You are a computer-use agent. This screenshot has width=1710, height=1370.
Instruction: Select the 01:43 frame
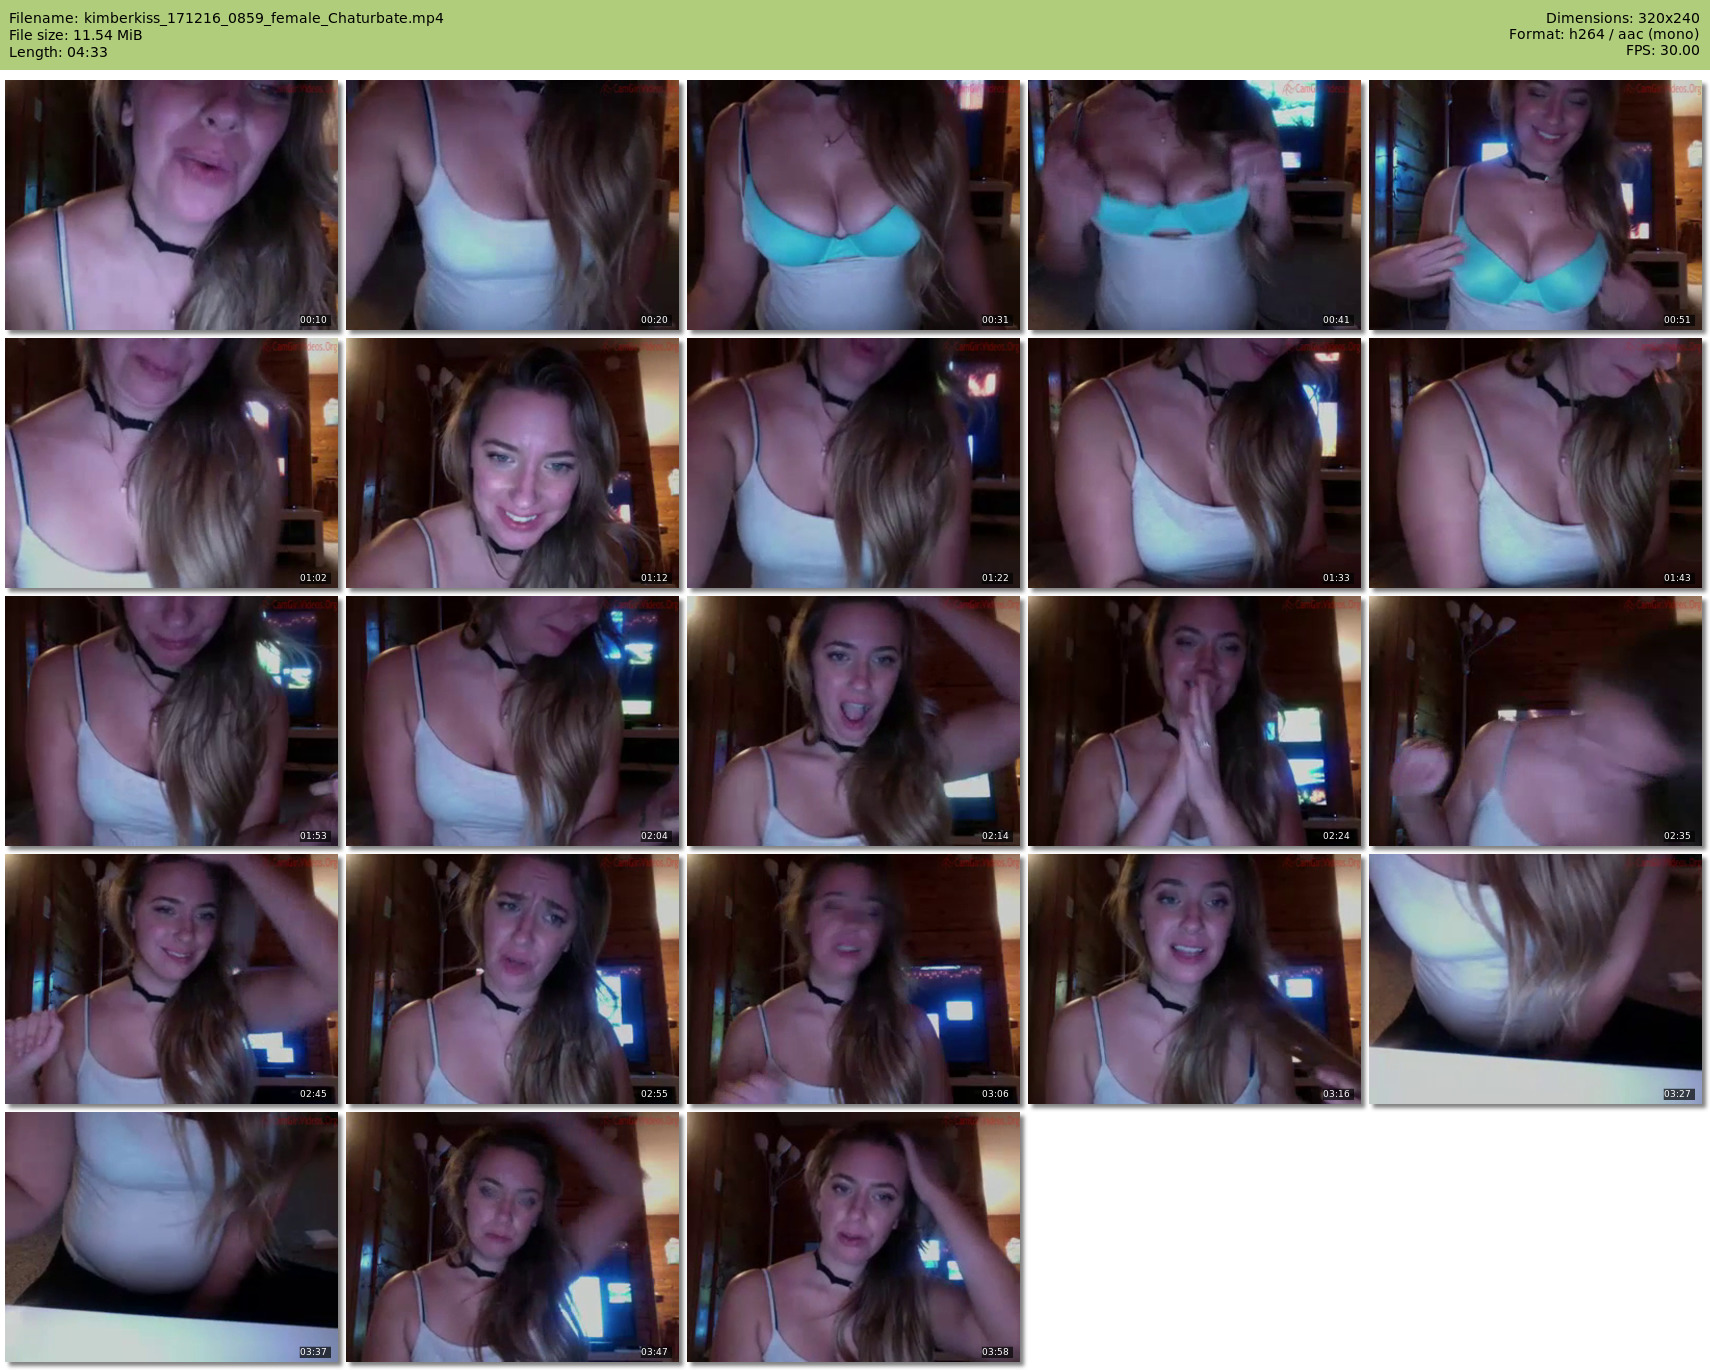coord(1535,463)
